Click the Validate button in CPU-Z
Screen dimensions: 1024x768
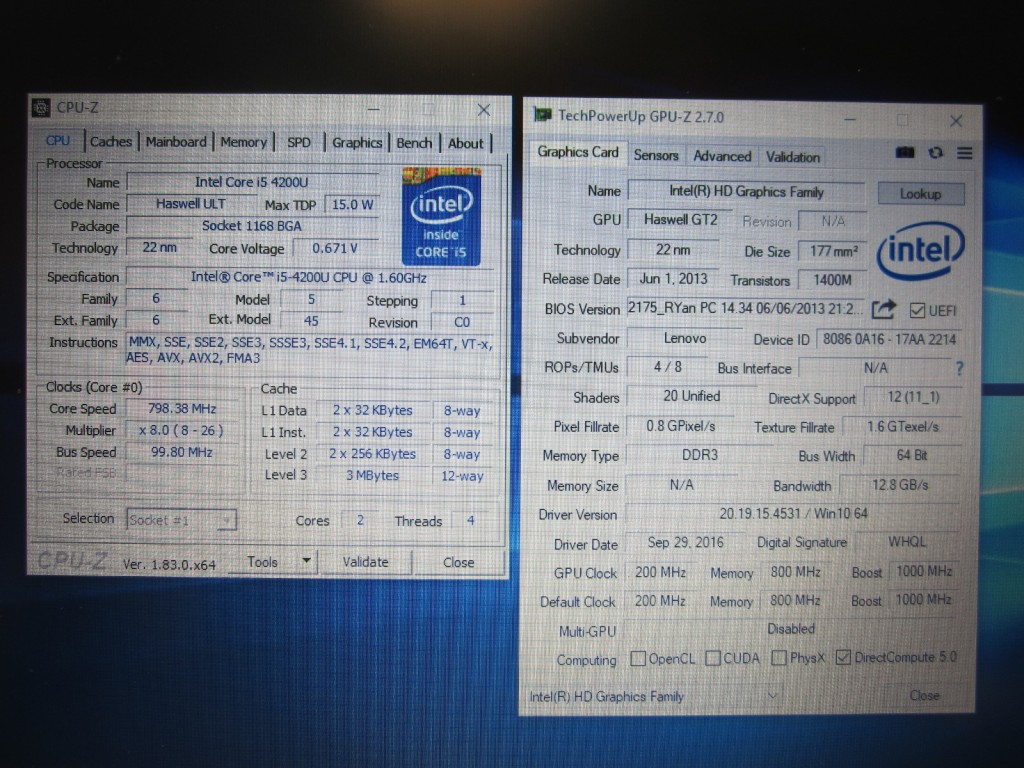[366, 562]
